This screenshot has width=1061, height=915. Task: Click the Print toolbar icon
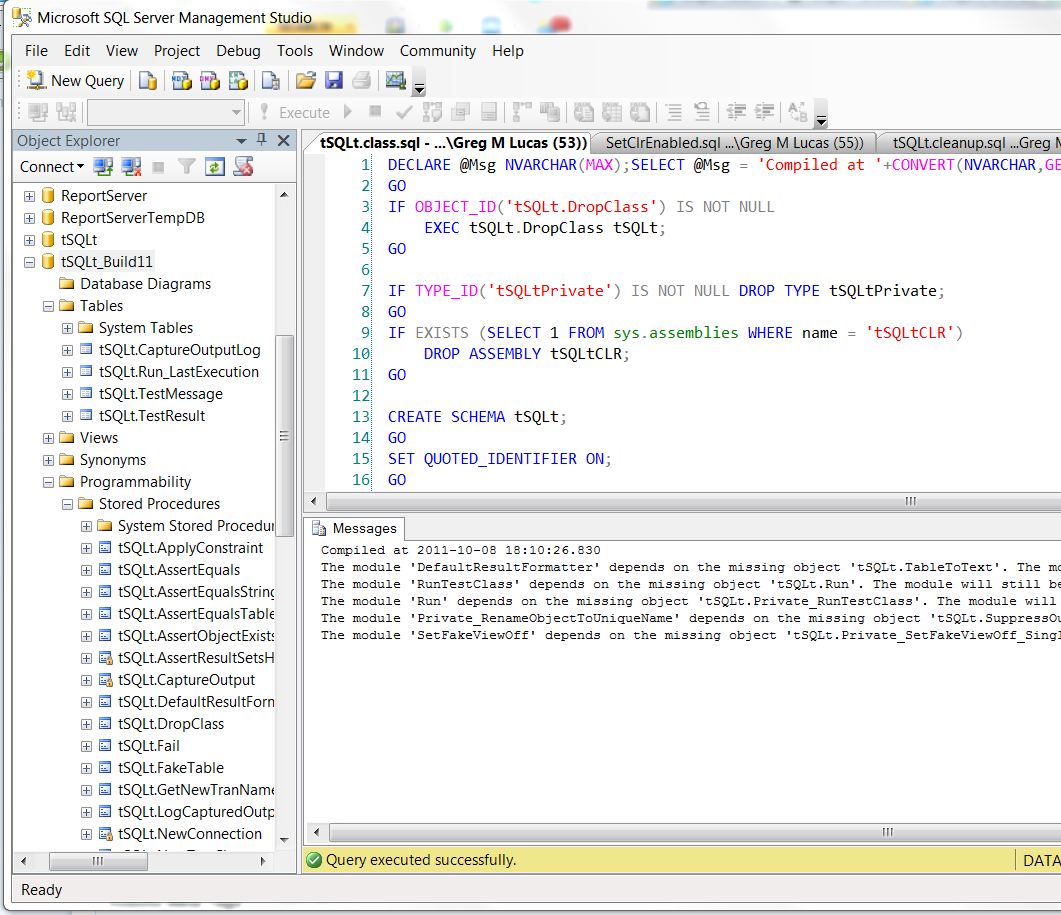coord(361,80)
